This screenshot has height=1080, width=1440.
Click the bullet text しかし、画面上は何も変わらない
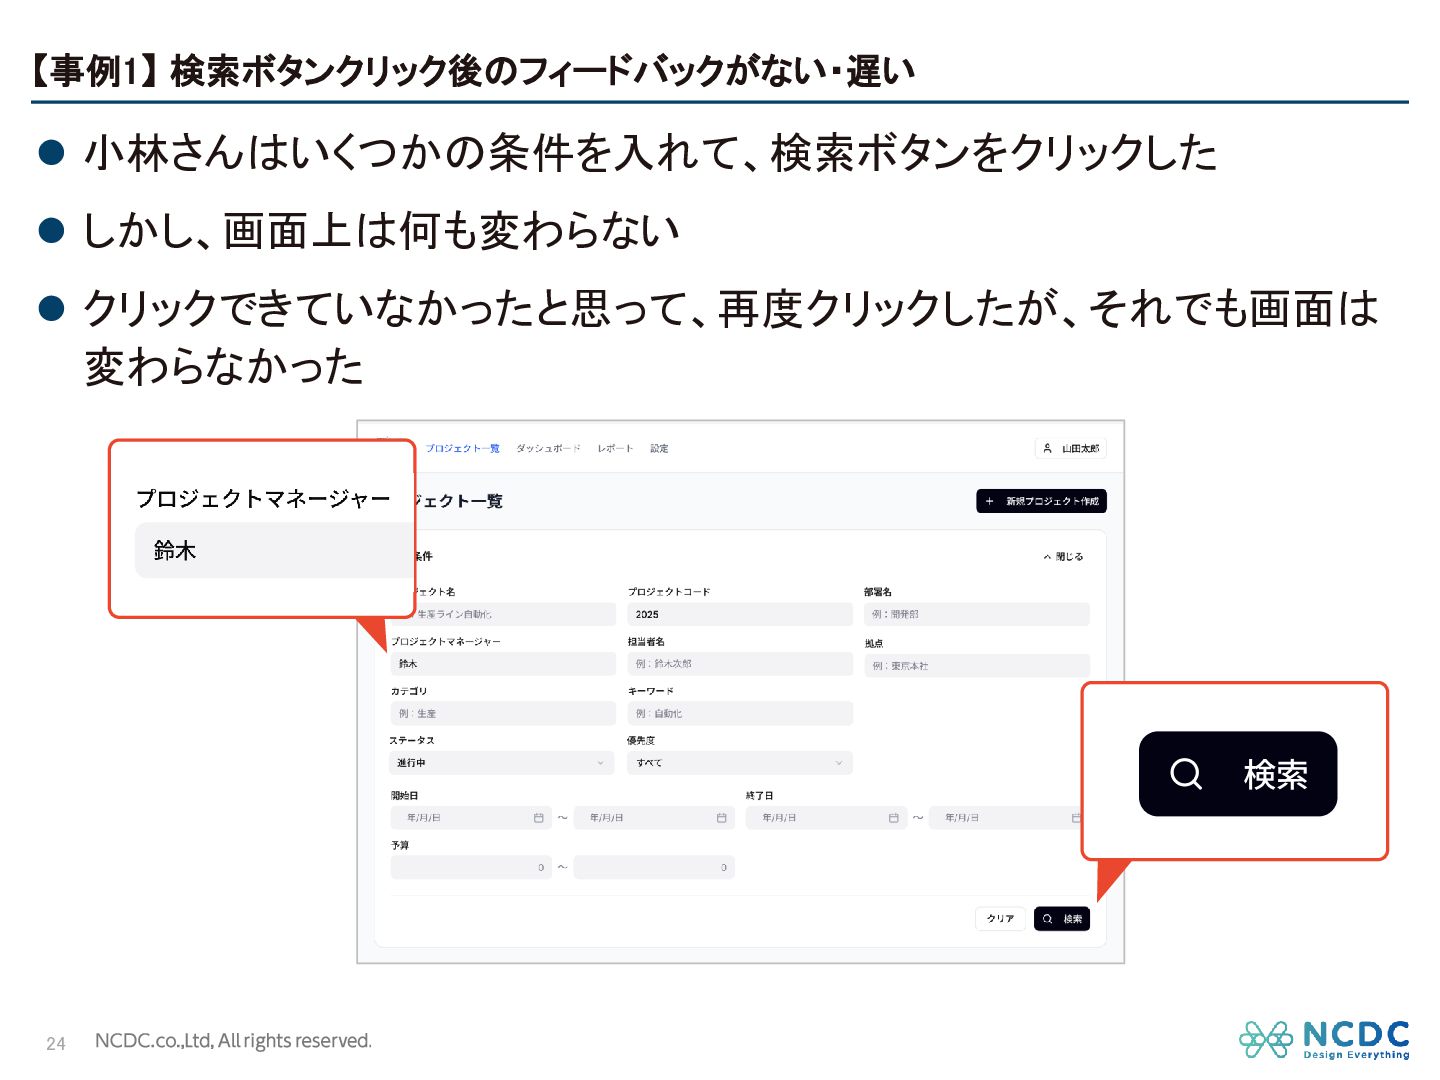pos(381,231)
